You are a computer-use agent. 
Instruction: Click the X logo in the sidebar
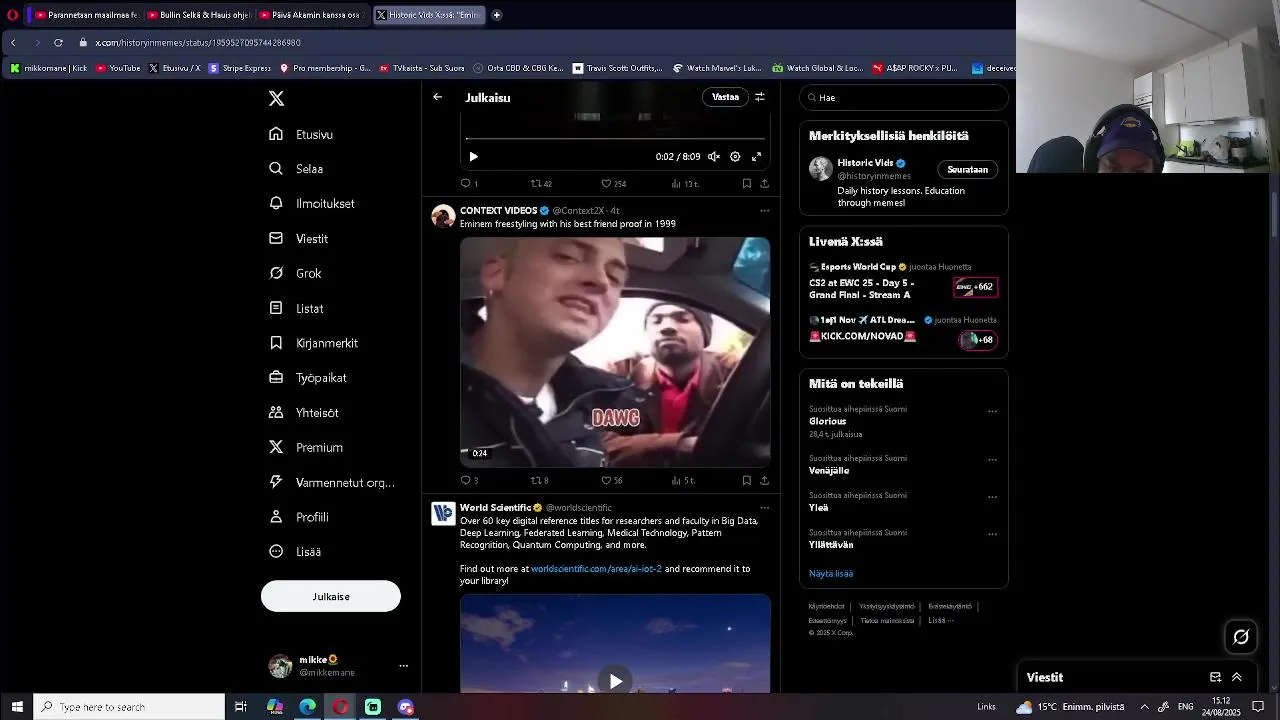(277, 98)
